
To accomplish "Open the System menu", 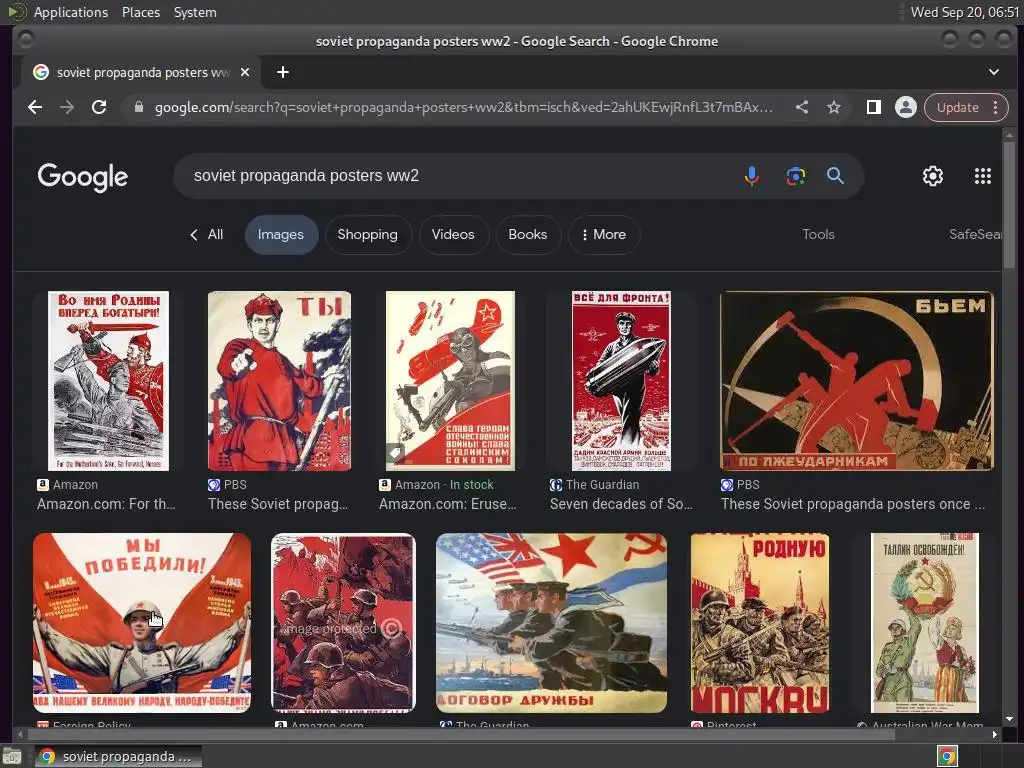I will point(195,12).
